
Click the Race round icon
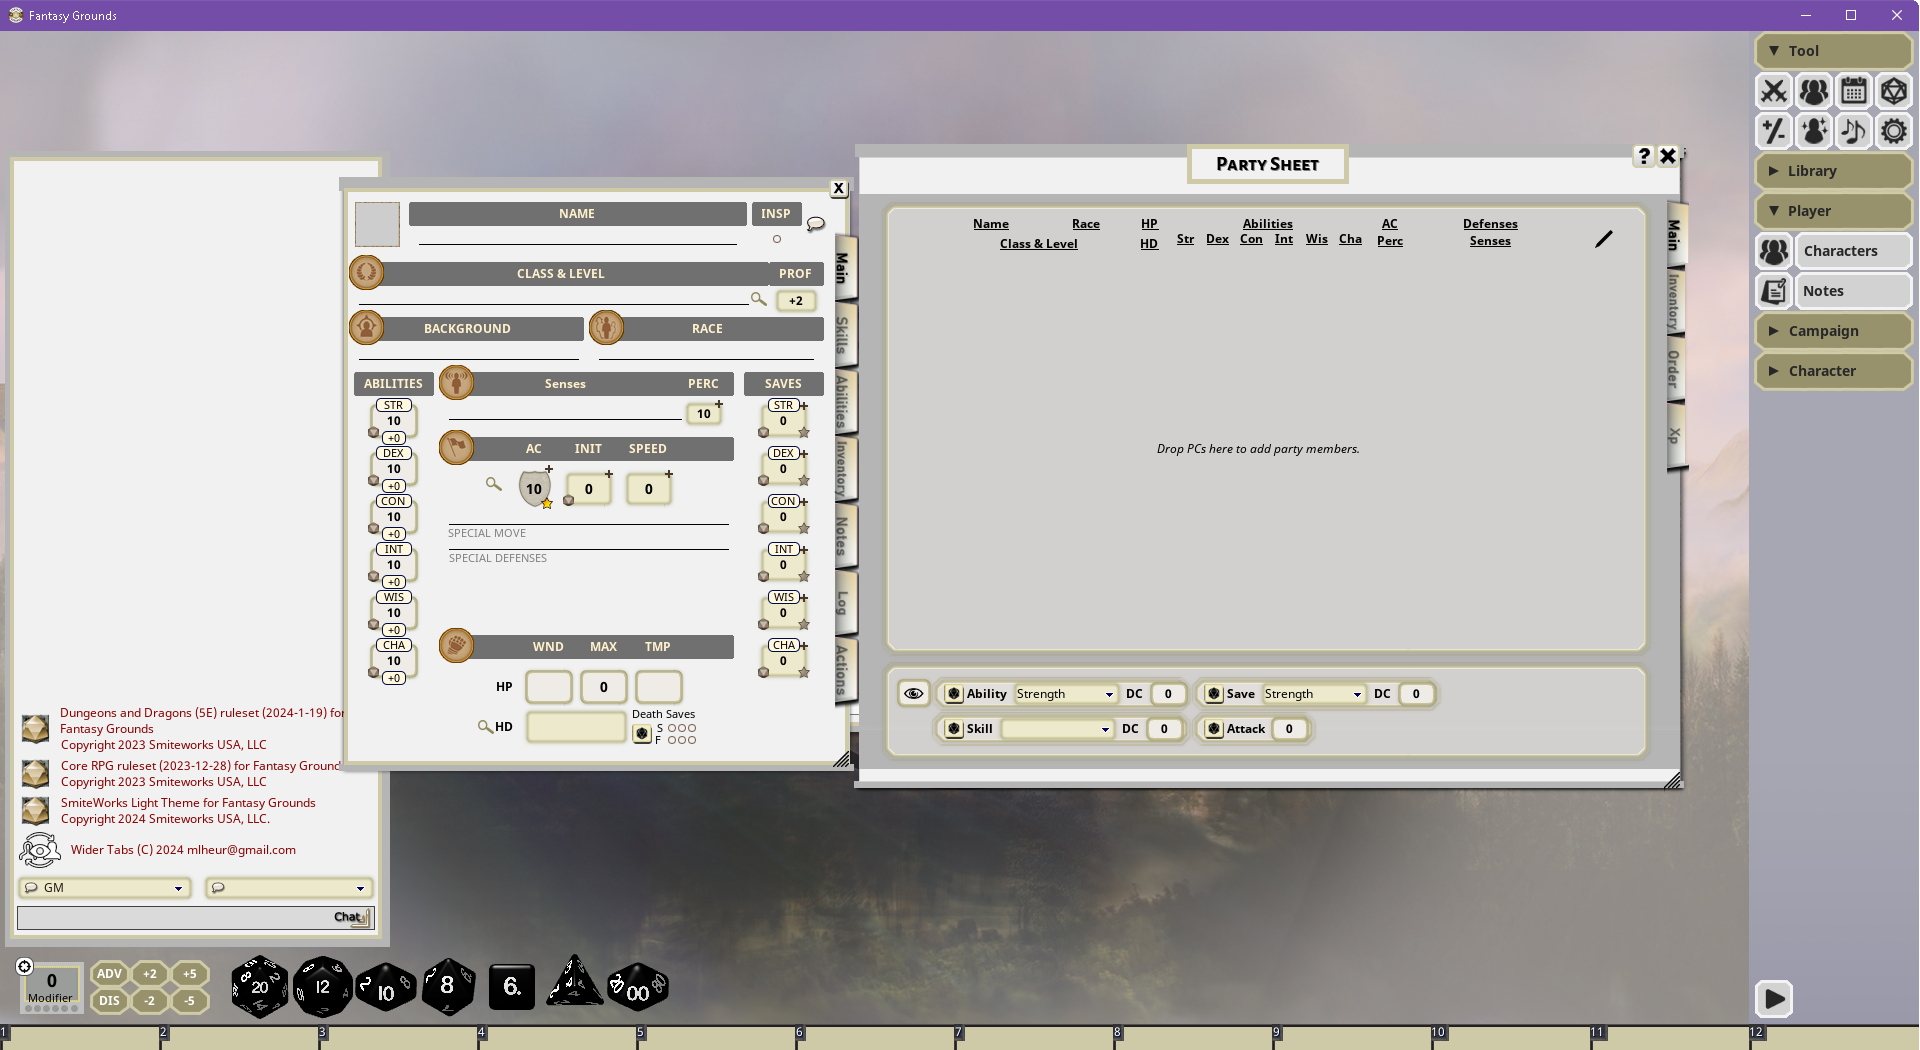[606, 327]
